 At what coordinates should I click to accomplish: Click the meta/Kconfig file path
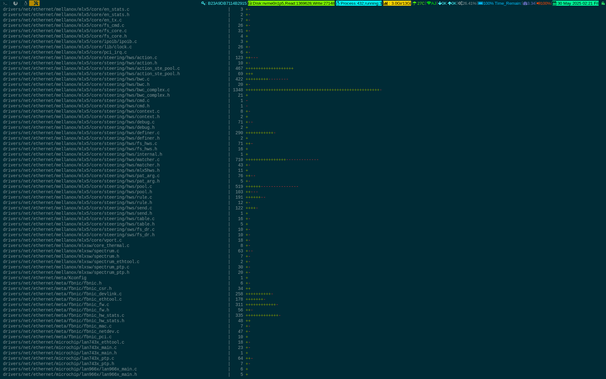pos(44,278)
